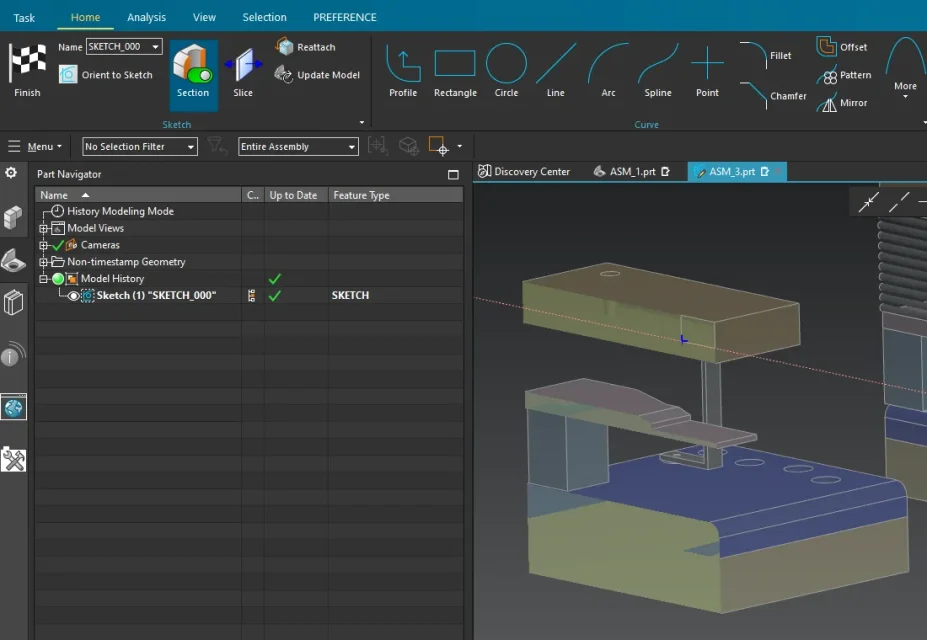Toggle the Cameras green checkmark

coord(58,245)
